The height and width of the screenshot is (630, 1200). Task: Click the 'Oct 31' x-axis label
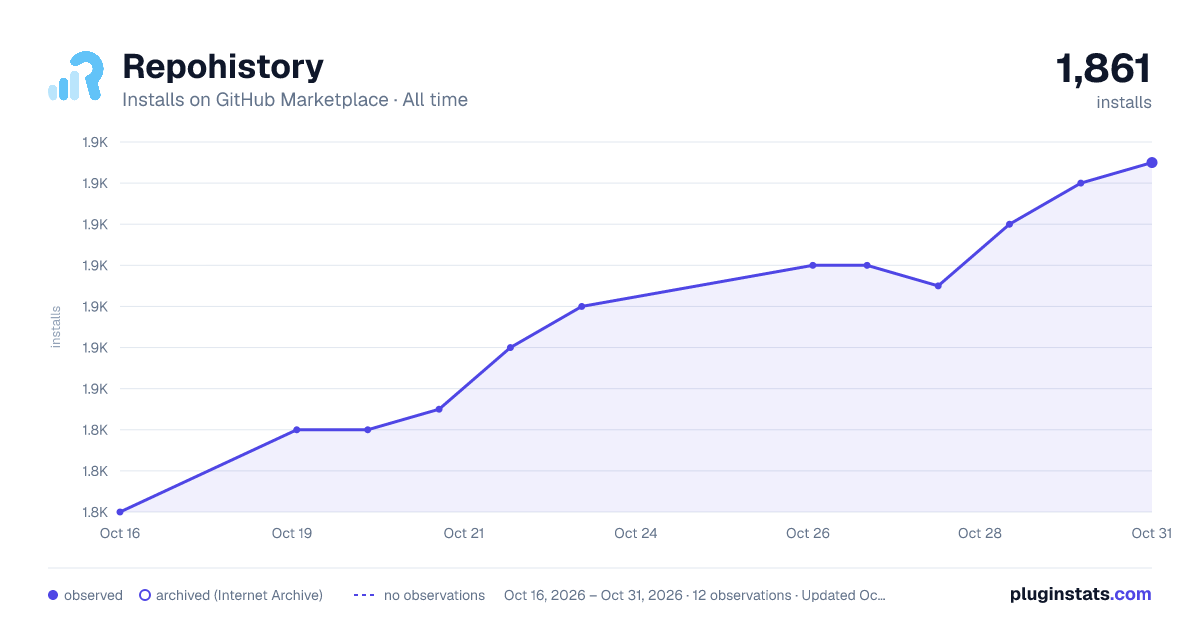(x=1151, y=533)
